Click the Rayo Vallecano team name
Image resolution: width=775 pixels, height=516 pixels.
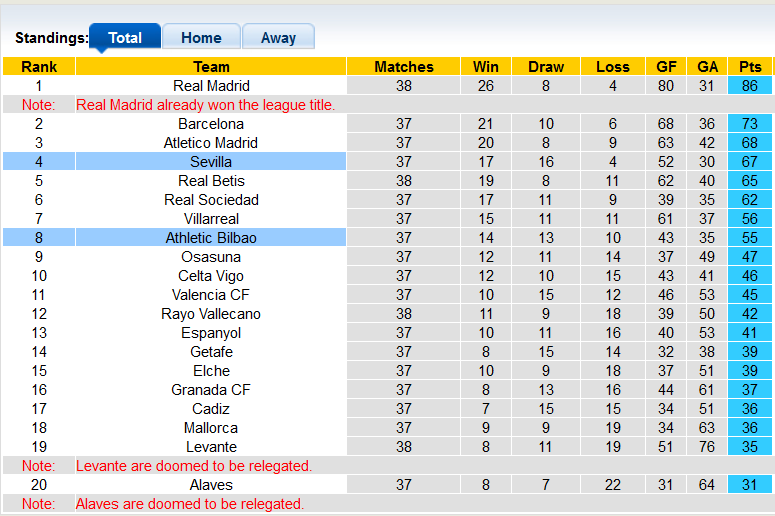(x=211, y=314)
